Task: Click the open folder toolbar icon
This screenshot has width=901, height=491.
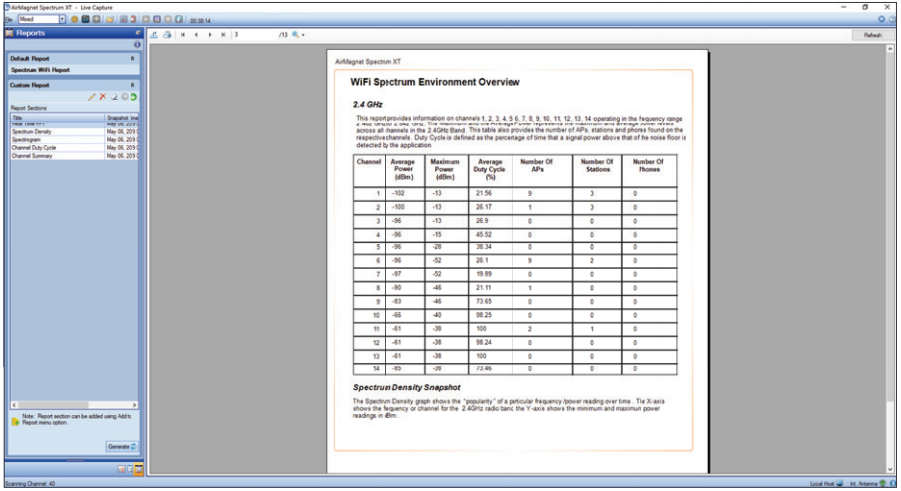Action: (x=109, y=19)
